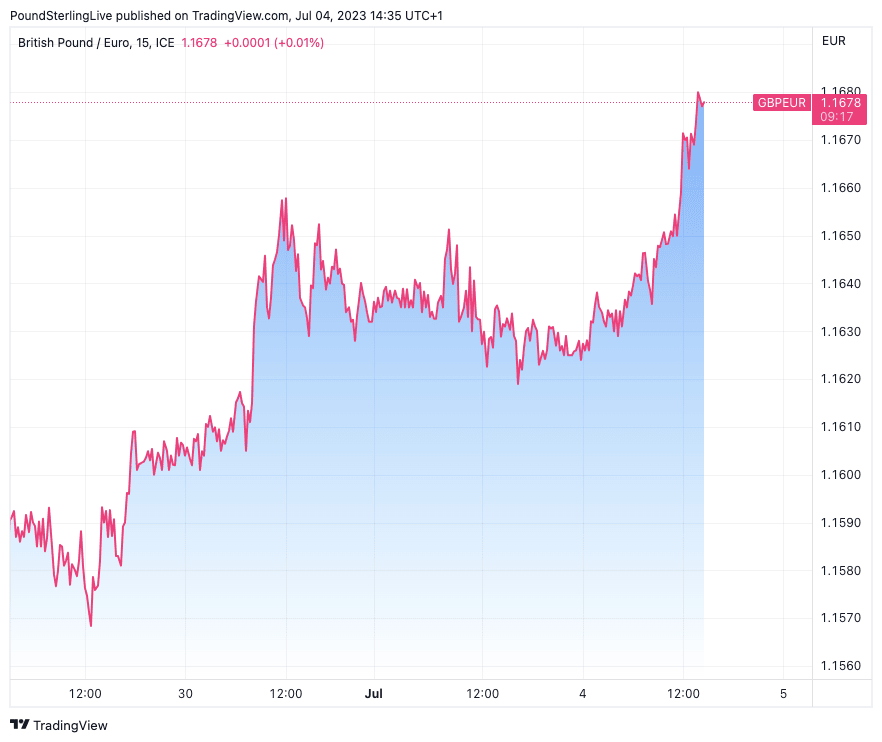The height and width of the screenshot is (742, 882).
Task: Click the 1.1600 price level on axis
Action: click(840, 475)
